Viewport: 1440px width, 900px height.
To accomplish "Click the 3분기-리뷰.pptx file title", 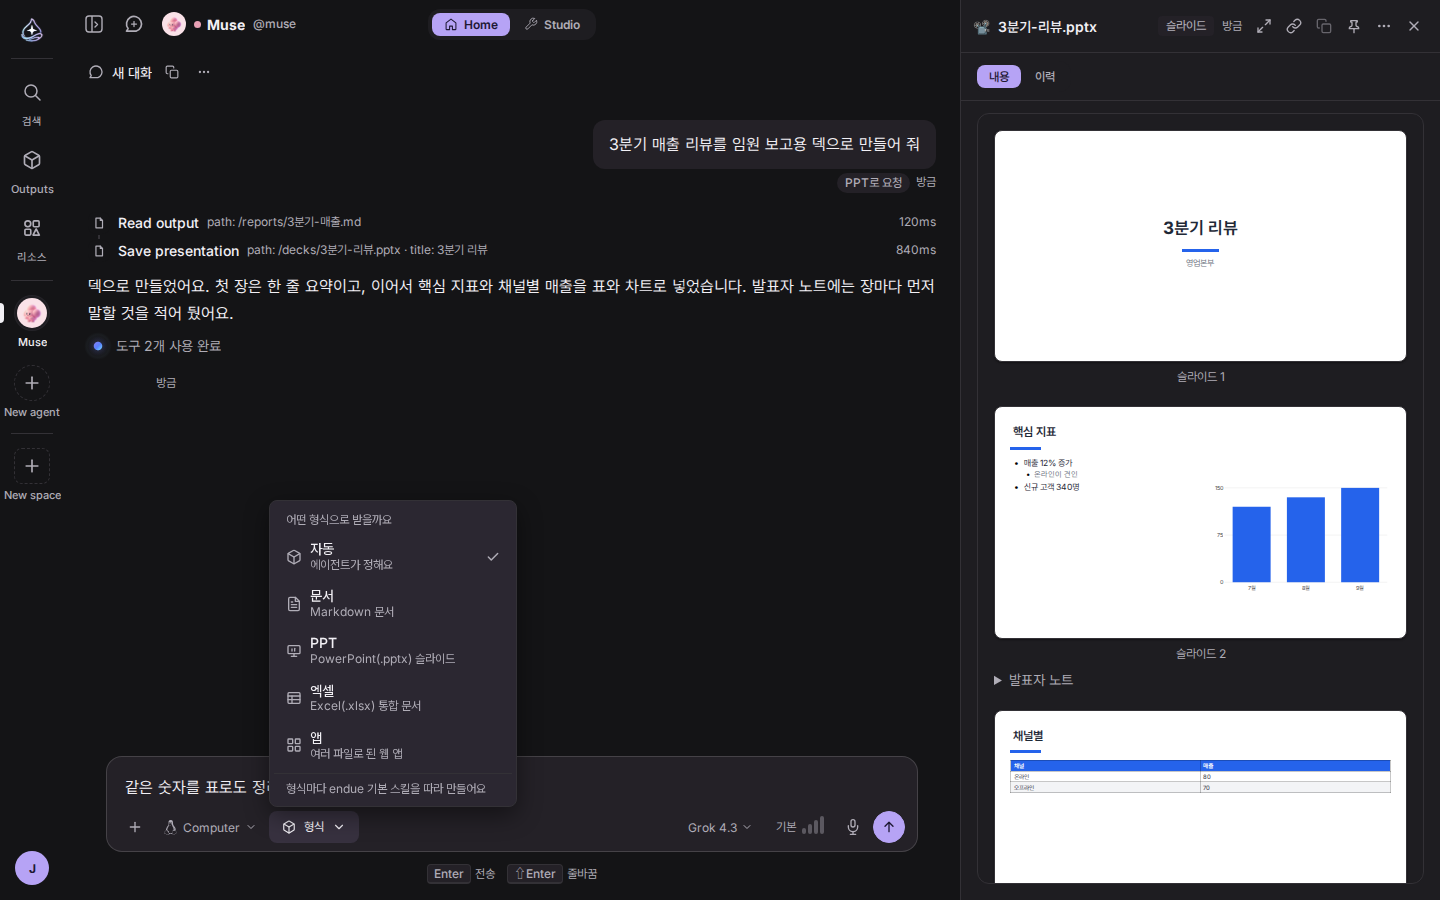I will point(1047,27).
